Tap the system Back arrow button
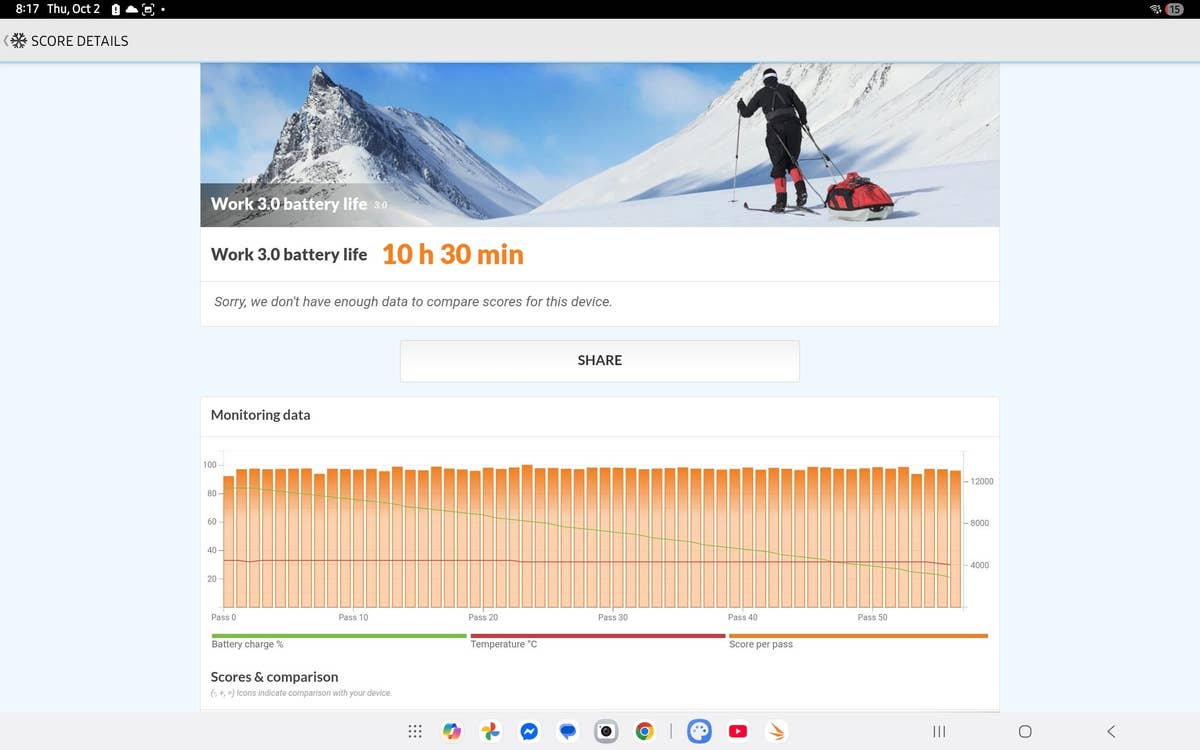The image size is (1200, 750). [x=1110, y=731]
